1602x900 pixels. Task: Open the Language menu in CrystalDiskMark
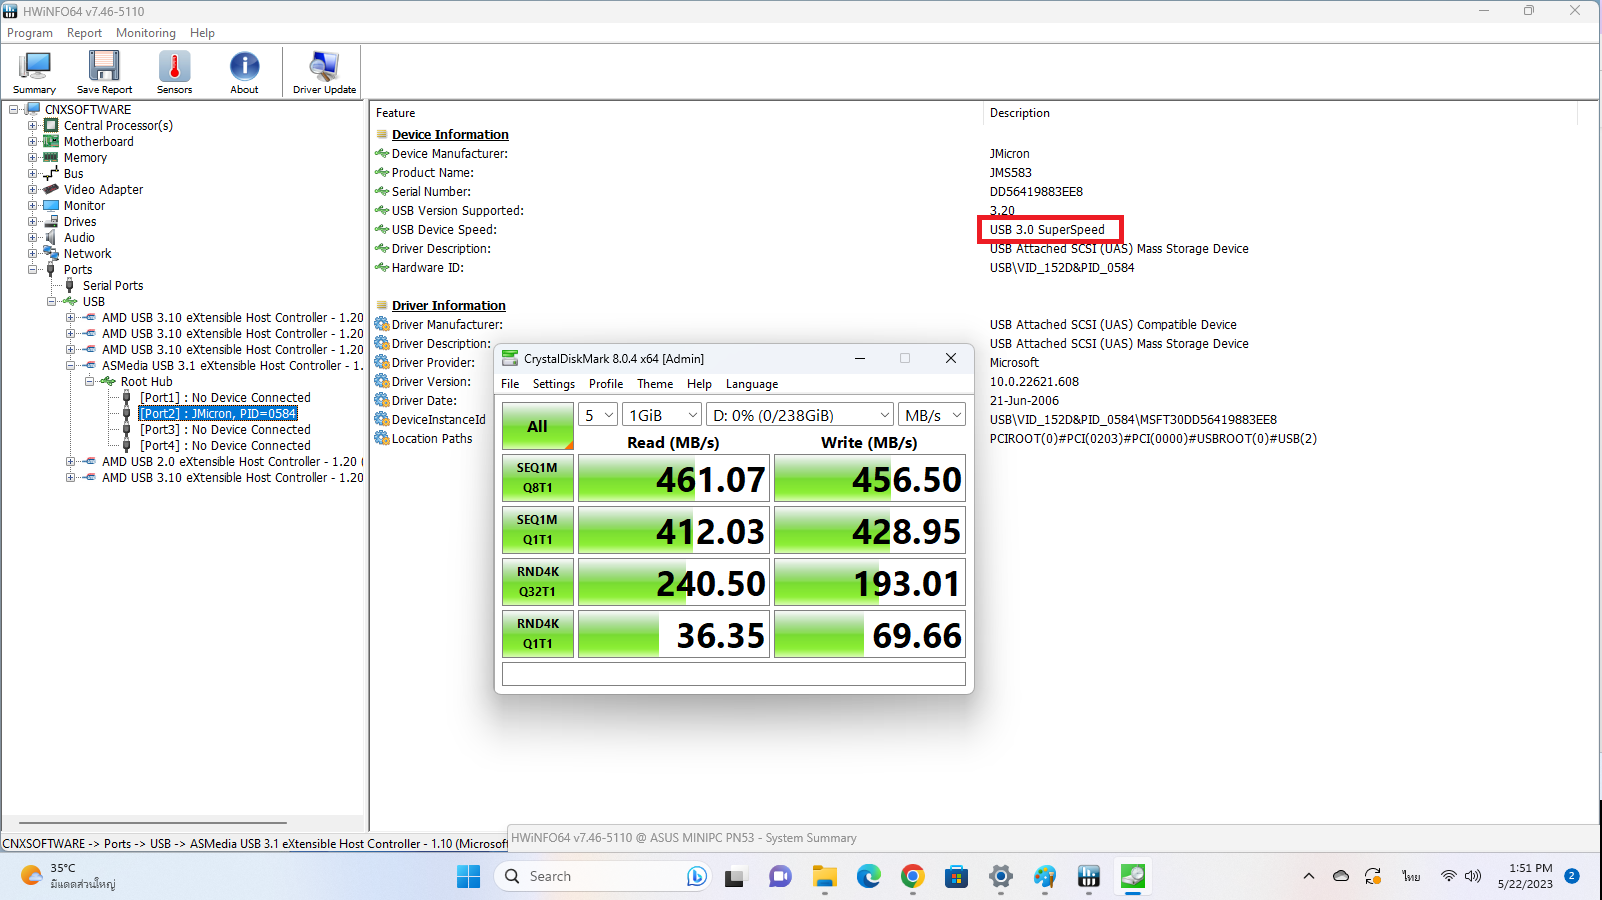[x=752, y=384]
